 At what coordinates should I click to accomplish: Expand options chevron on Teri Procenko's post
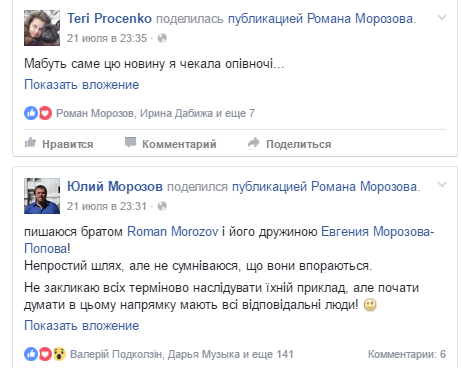pos(442,17)
